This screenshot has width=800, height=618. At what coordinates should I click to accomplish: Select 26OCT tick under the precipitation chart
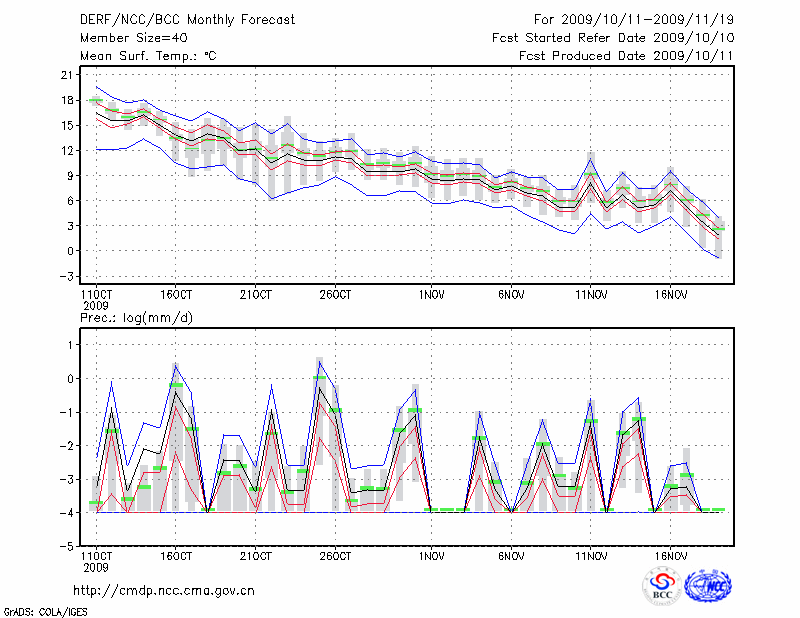pos(336,555)
